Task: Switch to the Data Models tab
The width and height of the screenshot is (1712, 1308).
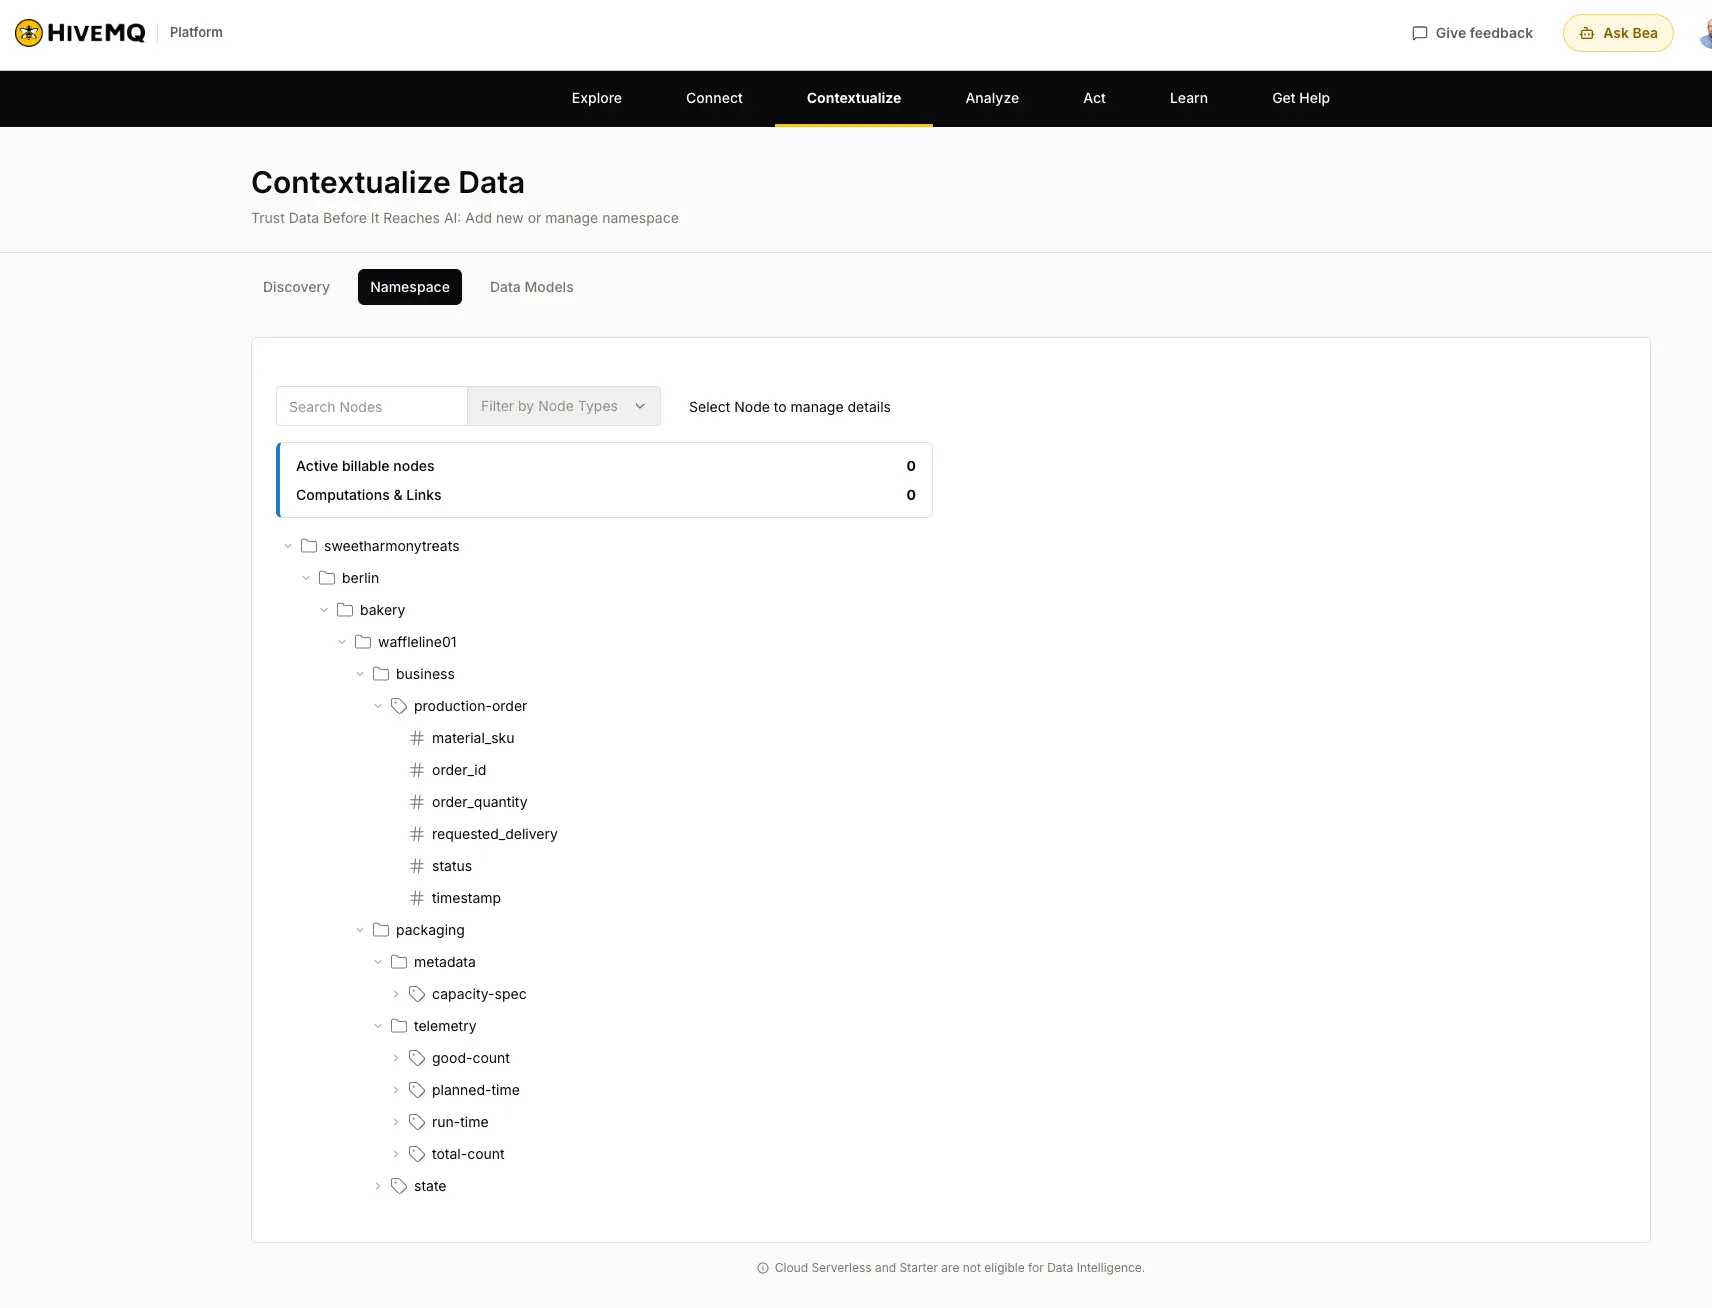Action: click(532, 287)
